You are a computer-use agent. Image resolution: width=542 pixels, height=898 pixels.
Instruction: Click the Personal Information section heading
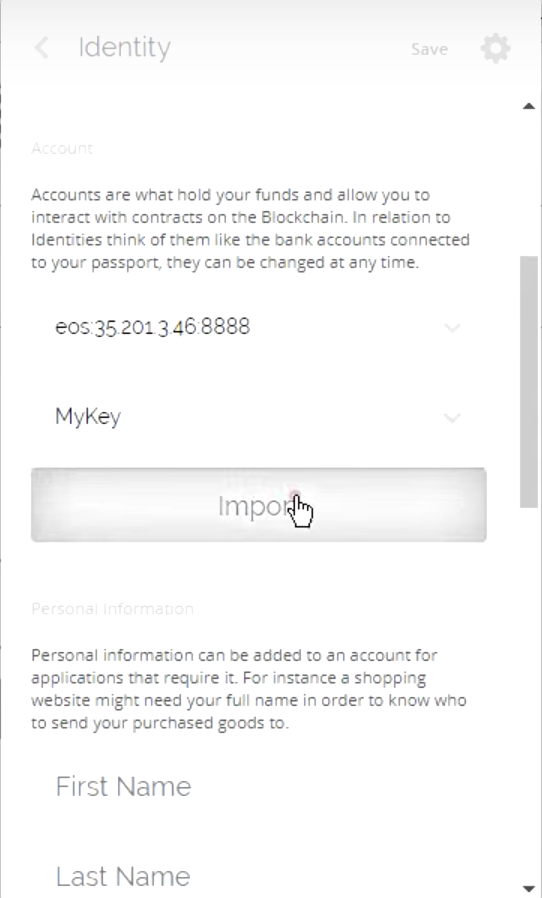112,608
